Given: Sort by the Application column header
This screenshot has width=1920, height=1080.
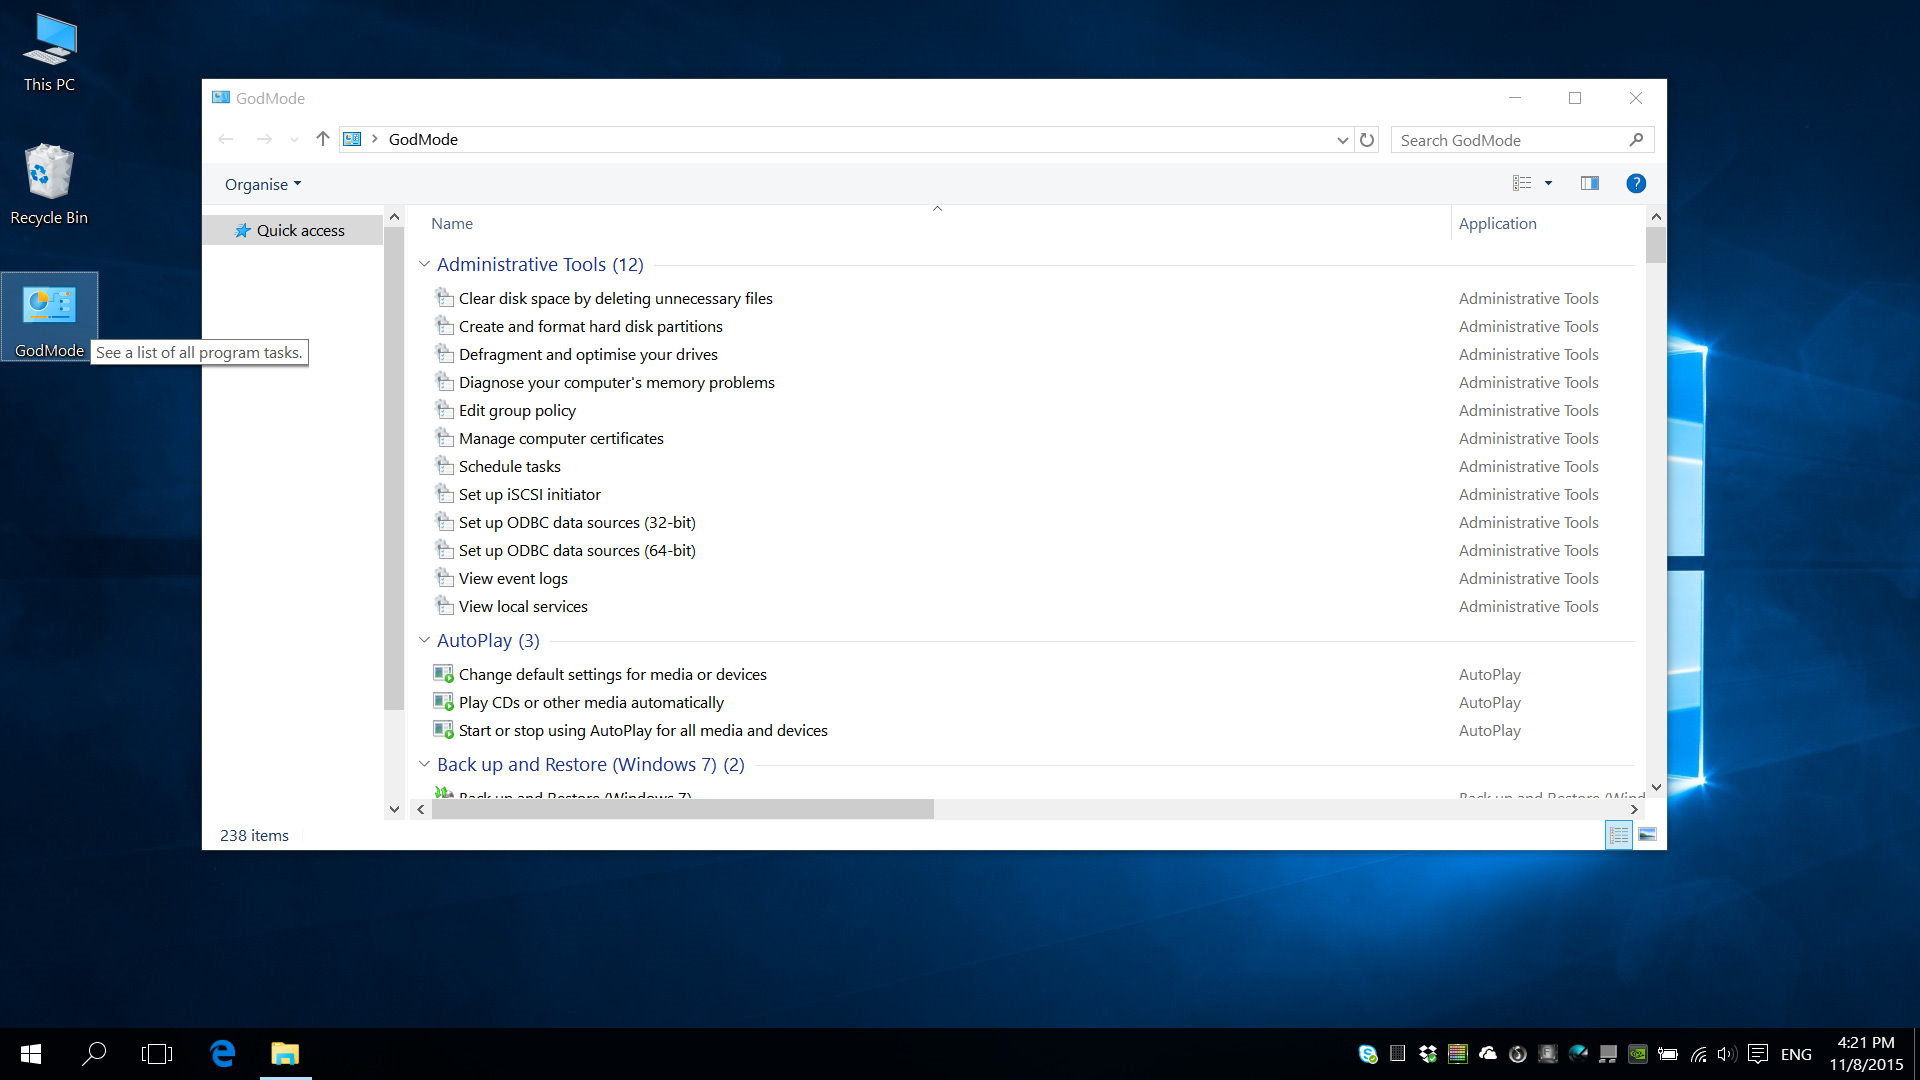Looking at the screenshot, I should [x=1497, y=223].
